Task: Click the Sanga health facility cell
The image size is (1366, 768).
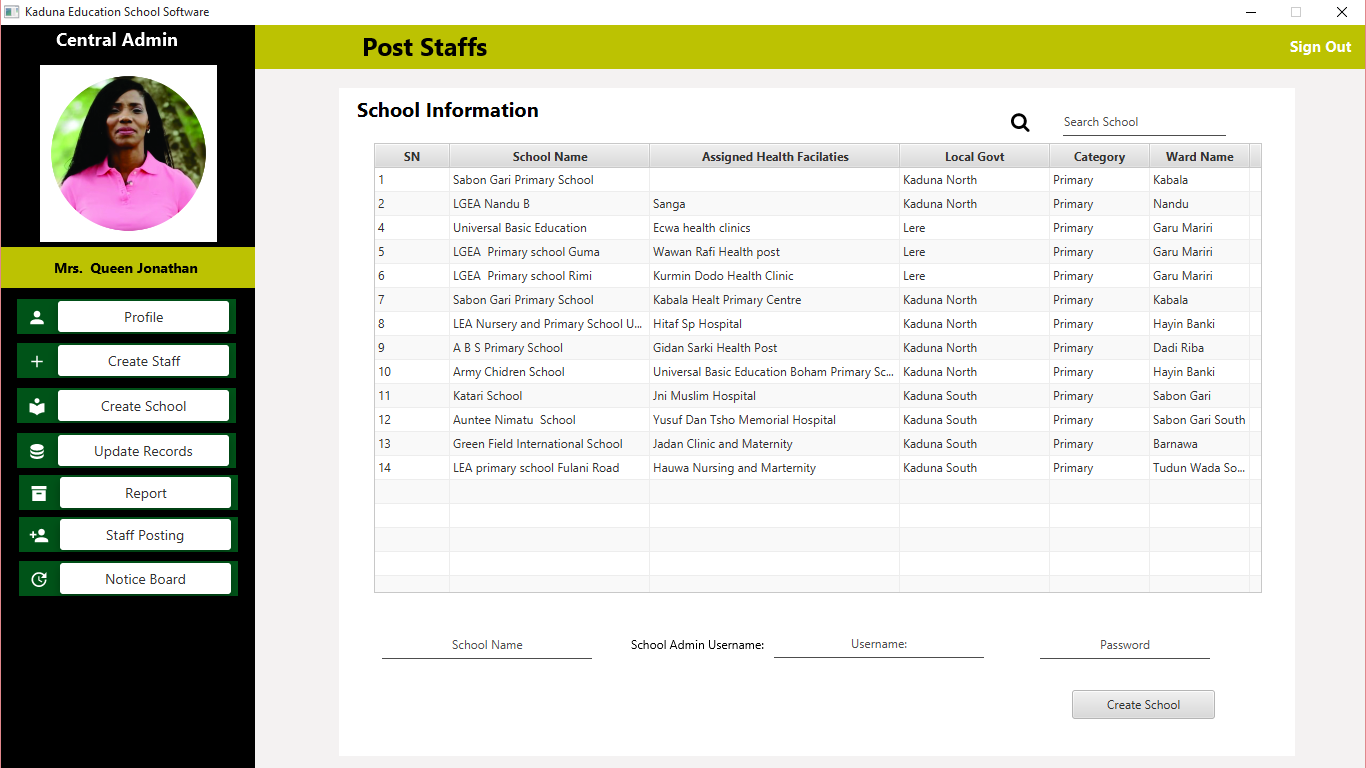Action: click(x=775, y=204)
